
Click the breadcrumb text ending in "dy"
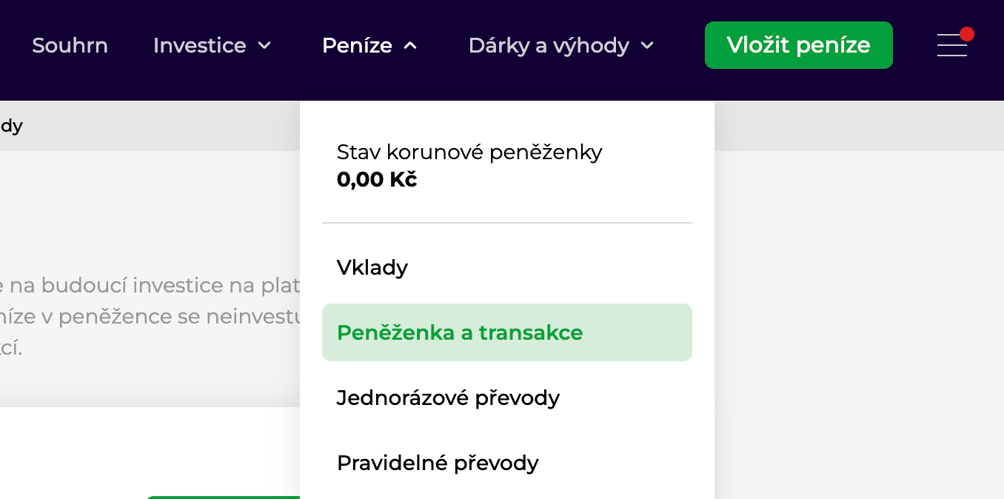[12, 126]
